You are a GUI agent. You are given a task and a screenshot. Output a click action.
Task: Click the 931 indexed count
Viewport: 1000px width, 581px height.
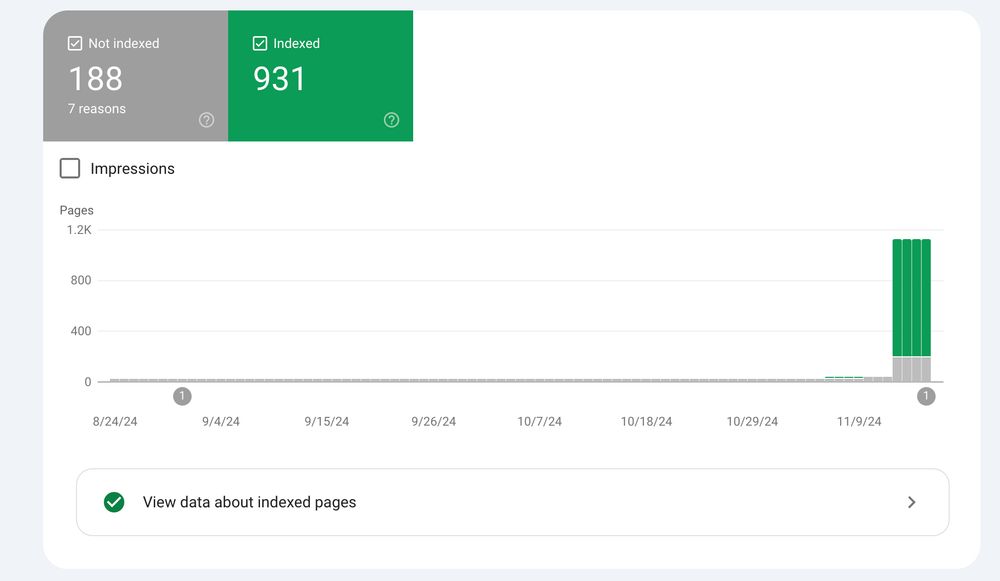tap(279, 79)
